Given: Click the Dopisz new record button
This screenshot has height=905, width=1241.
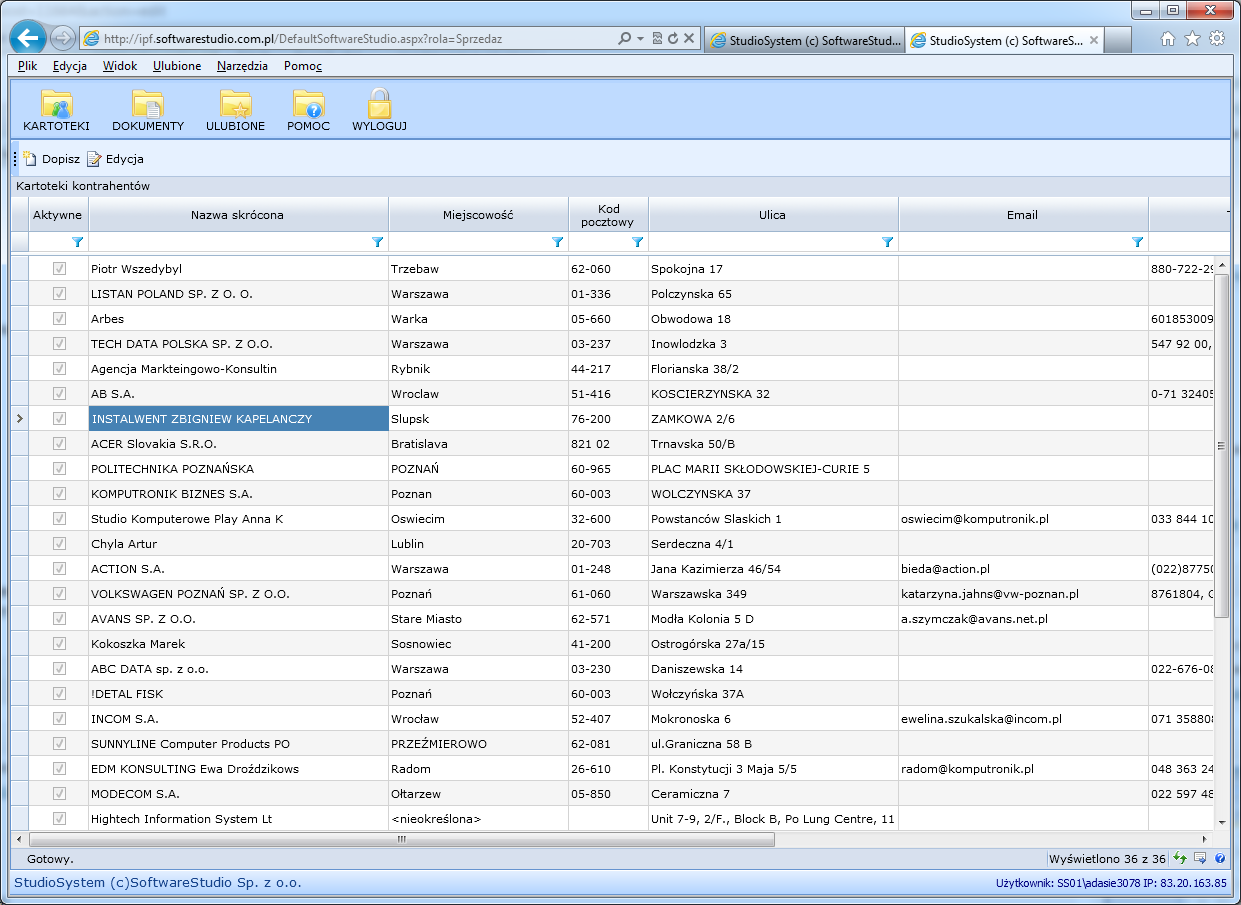Looking at the screenshot, I should tap(51, 159).
